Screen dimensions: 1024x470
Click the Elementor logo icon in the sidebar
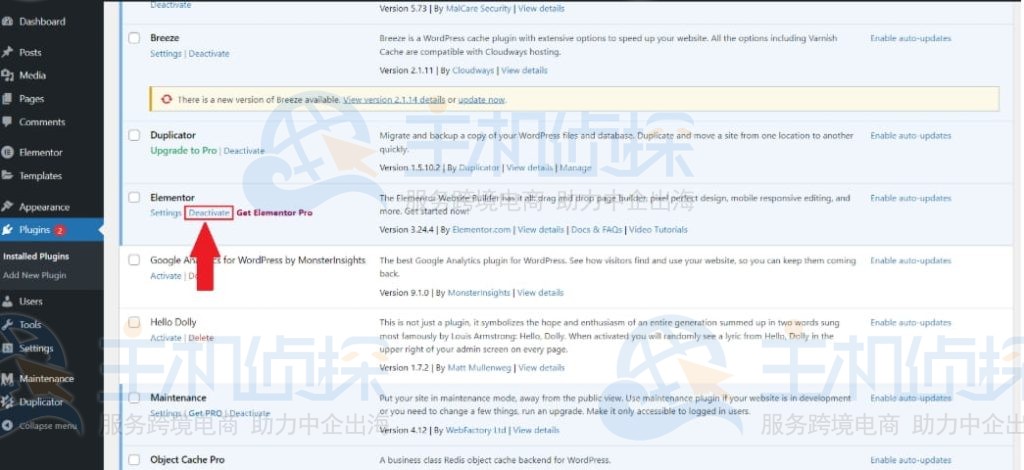(7, 152)
